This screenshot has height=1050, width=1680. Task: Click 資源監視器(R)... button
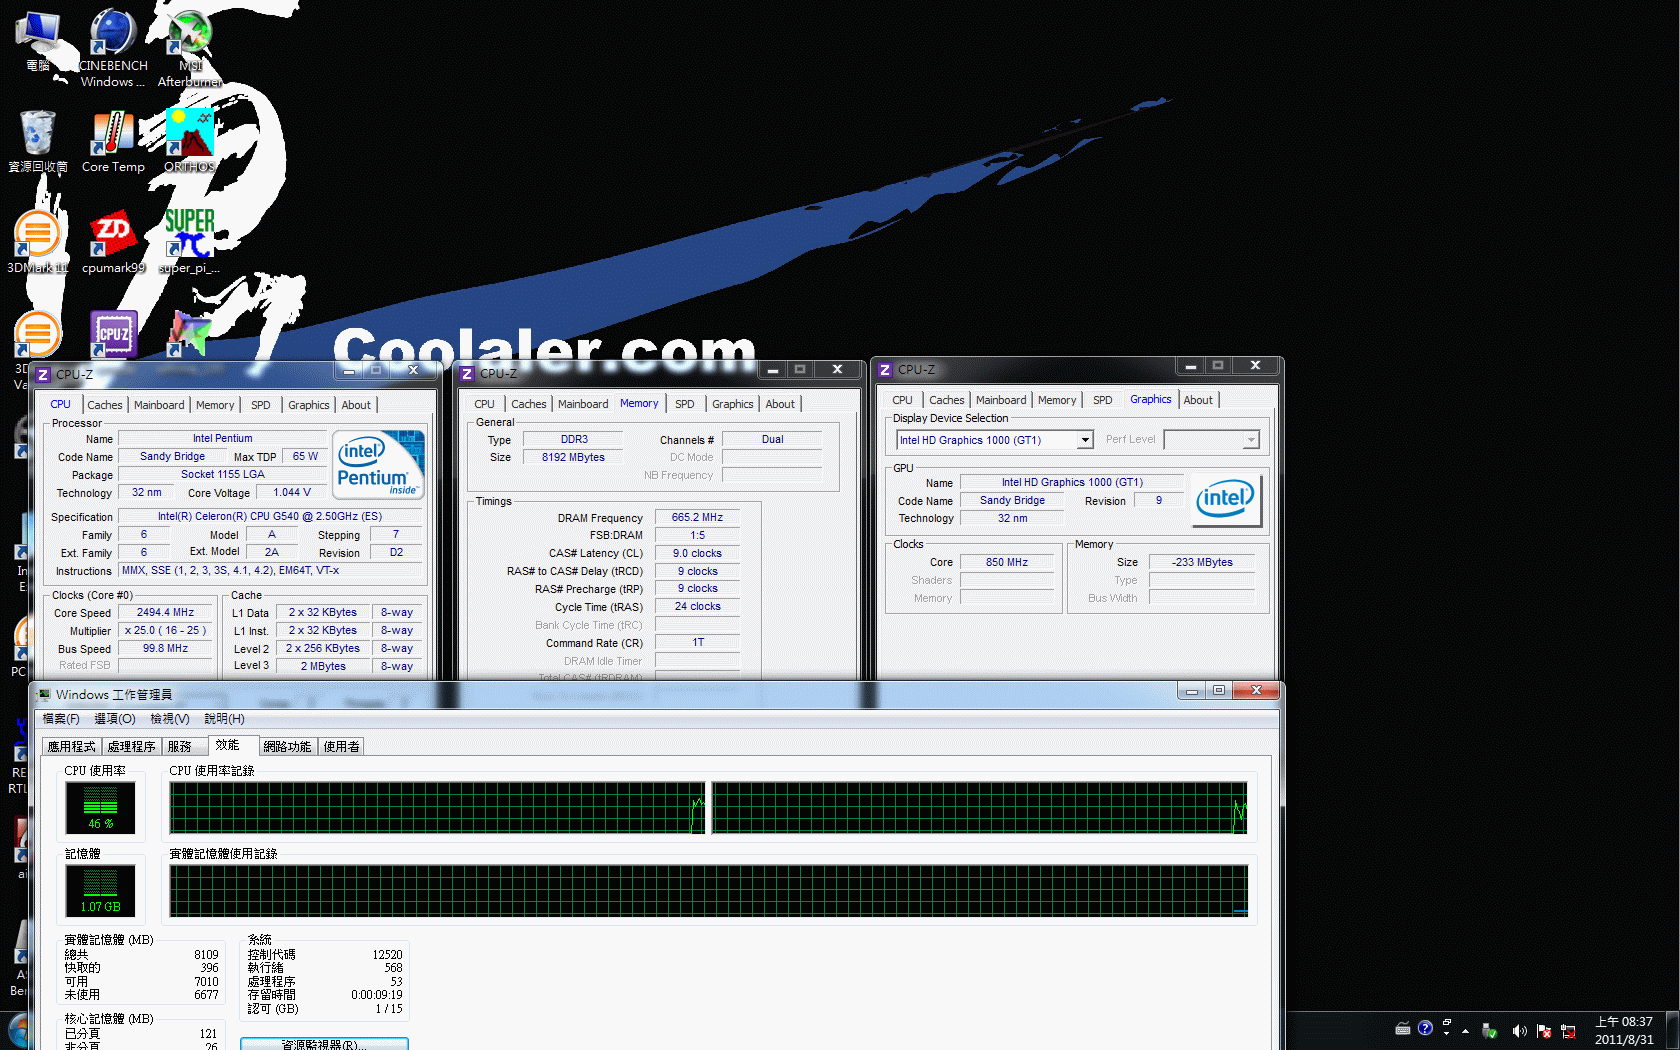(324, 1044)
